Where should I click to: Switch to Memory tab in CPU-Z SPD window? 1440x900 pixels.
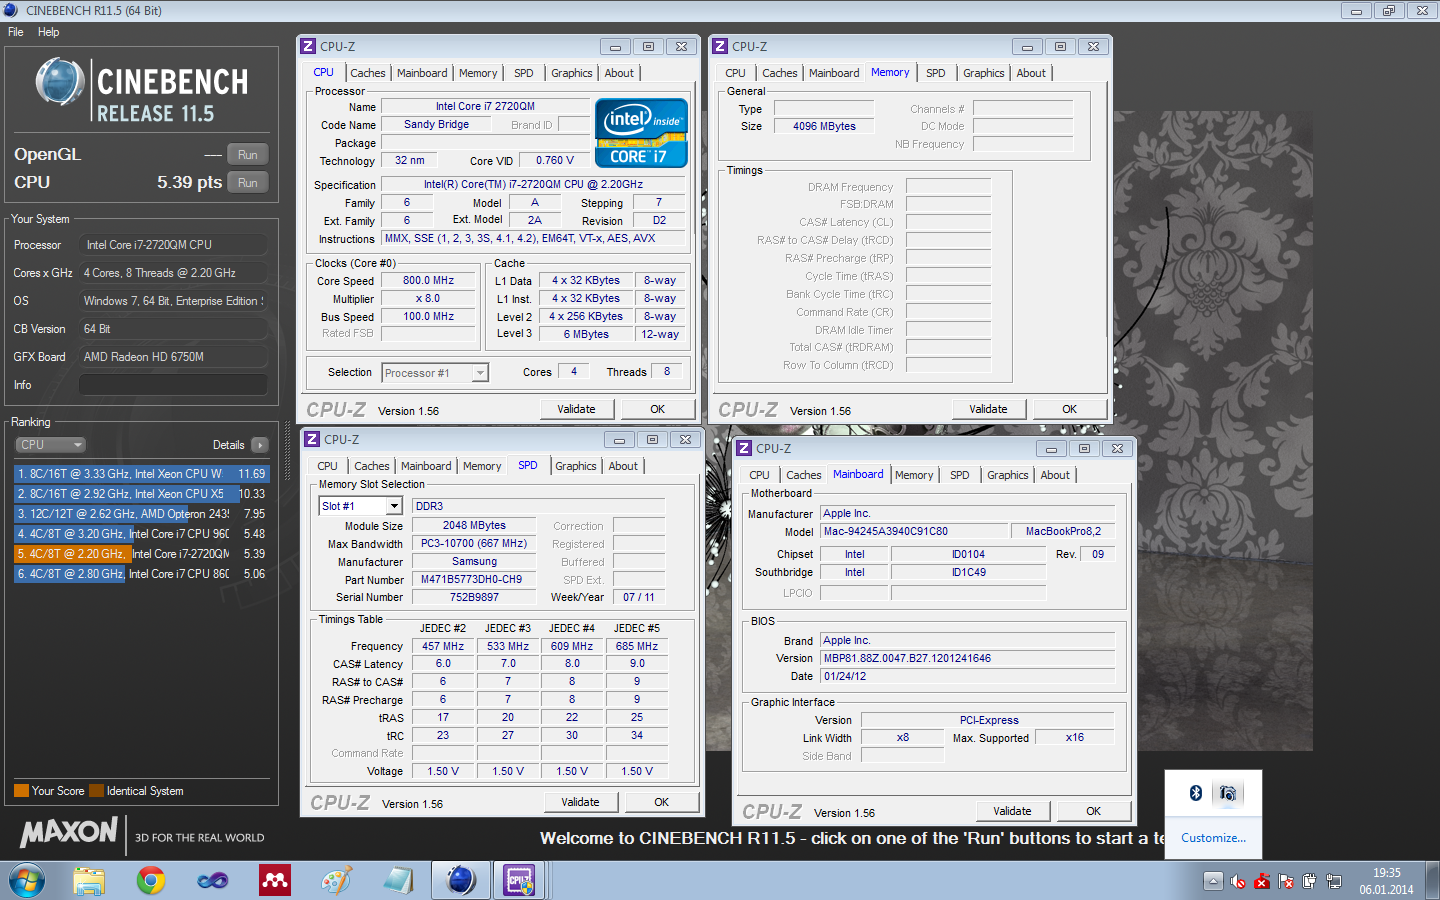pos(482,466)
